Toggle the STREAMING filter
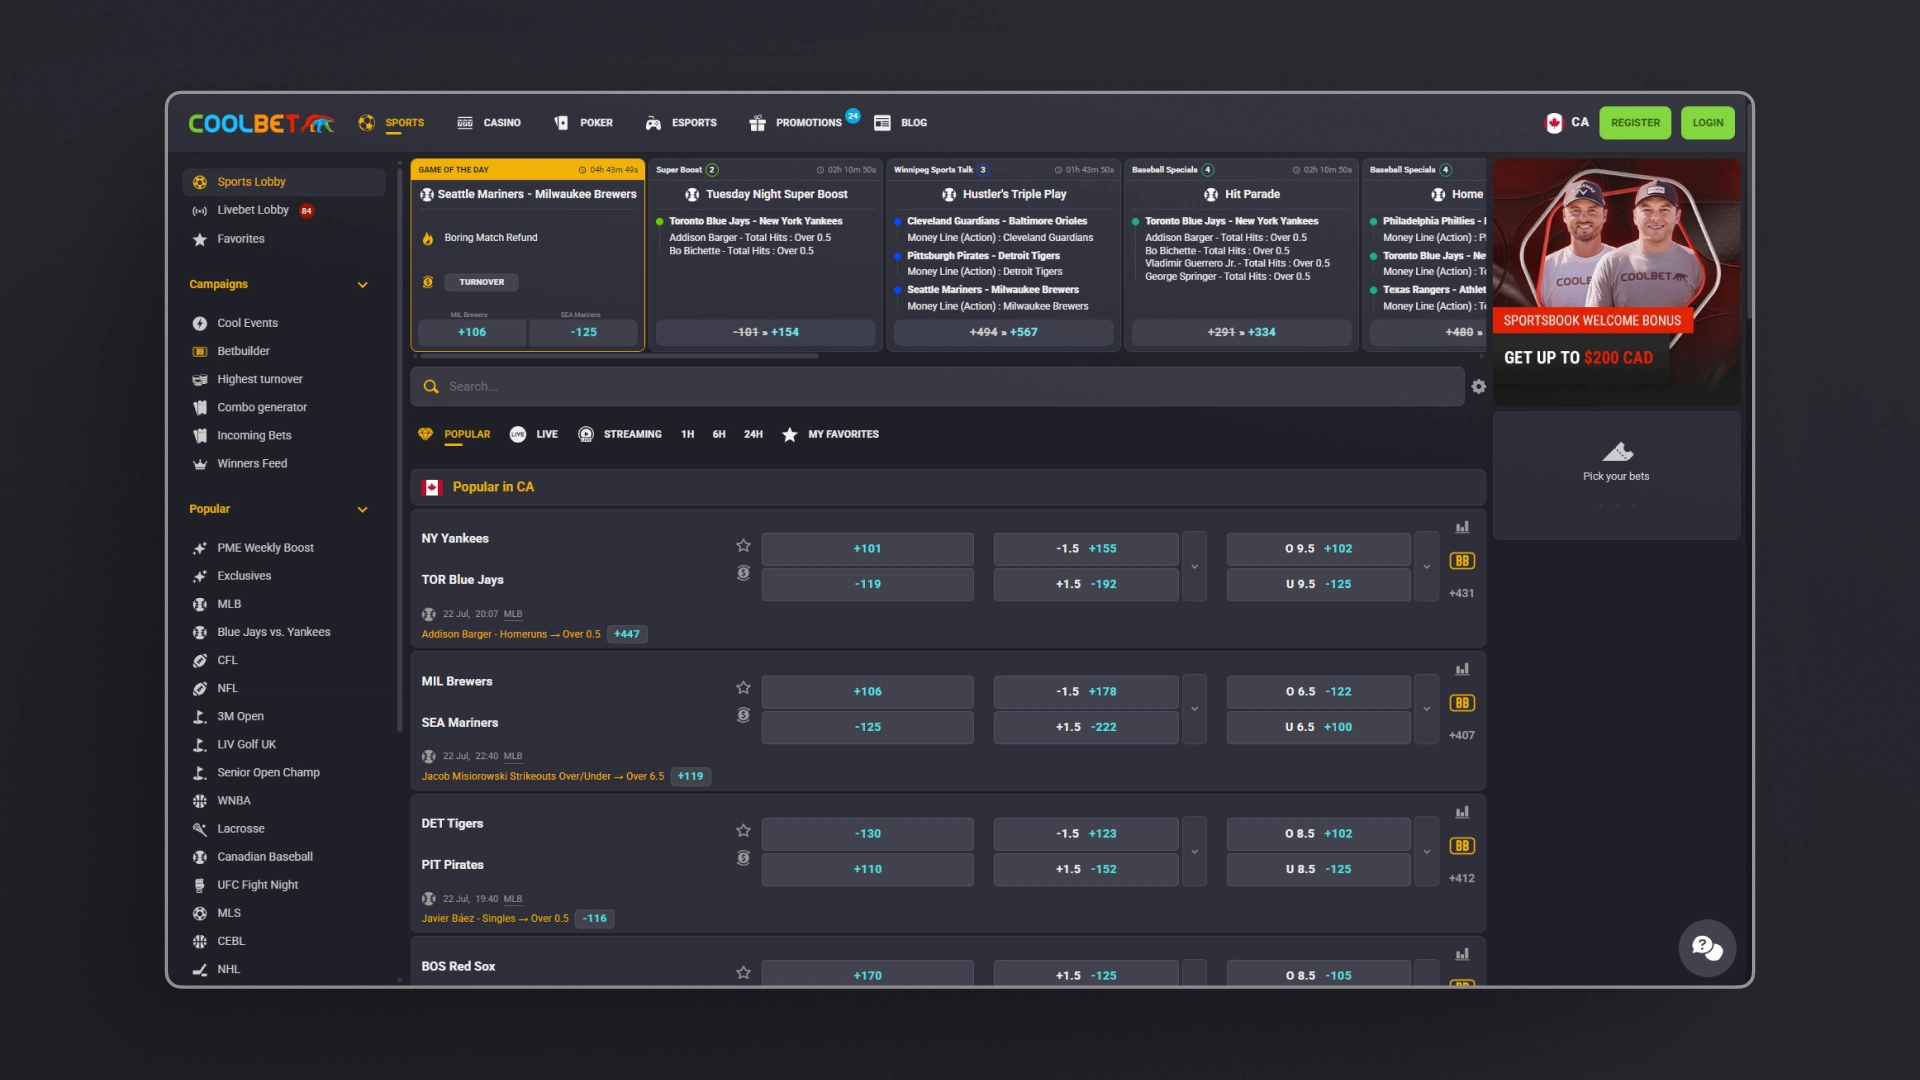 620,434
